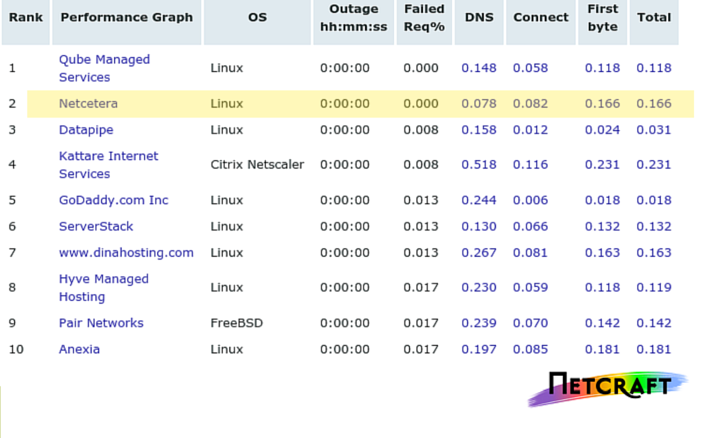The image size is (720, 438).
Task: Click the OS column header
Action: pyautogui.click(x=257, y=22)
